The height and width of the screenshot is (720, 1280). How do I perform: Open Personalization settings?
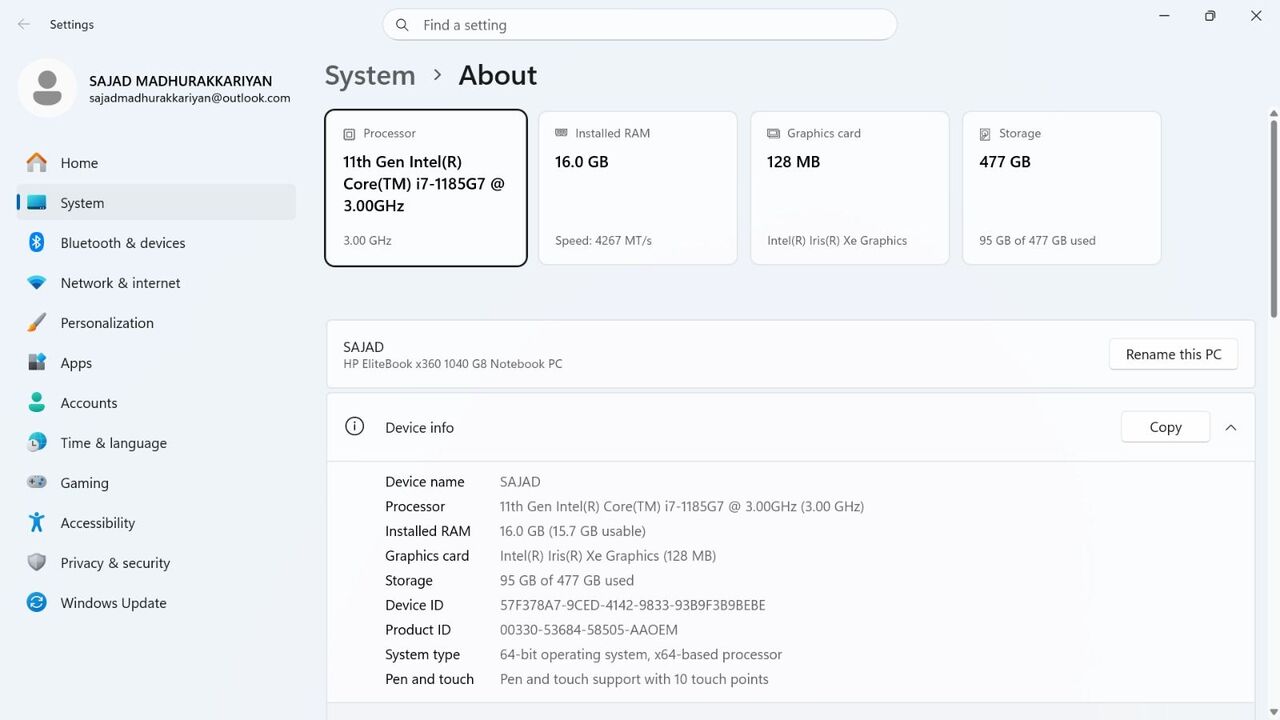(157, 322)
